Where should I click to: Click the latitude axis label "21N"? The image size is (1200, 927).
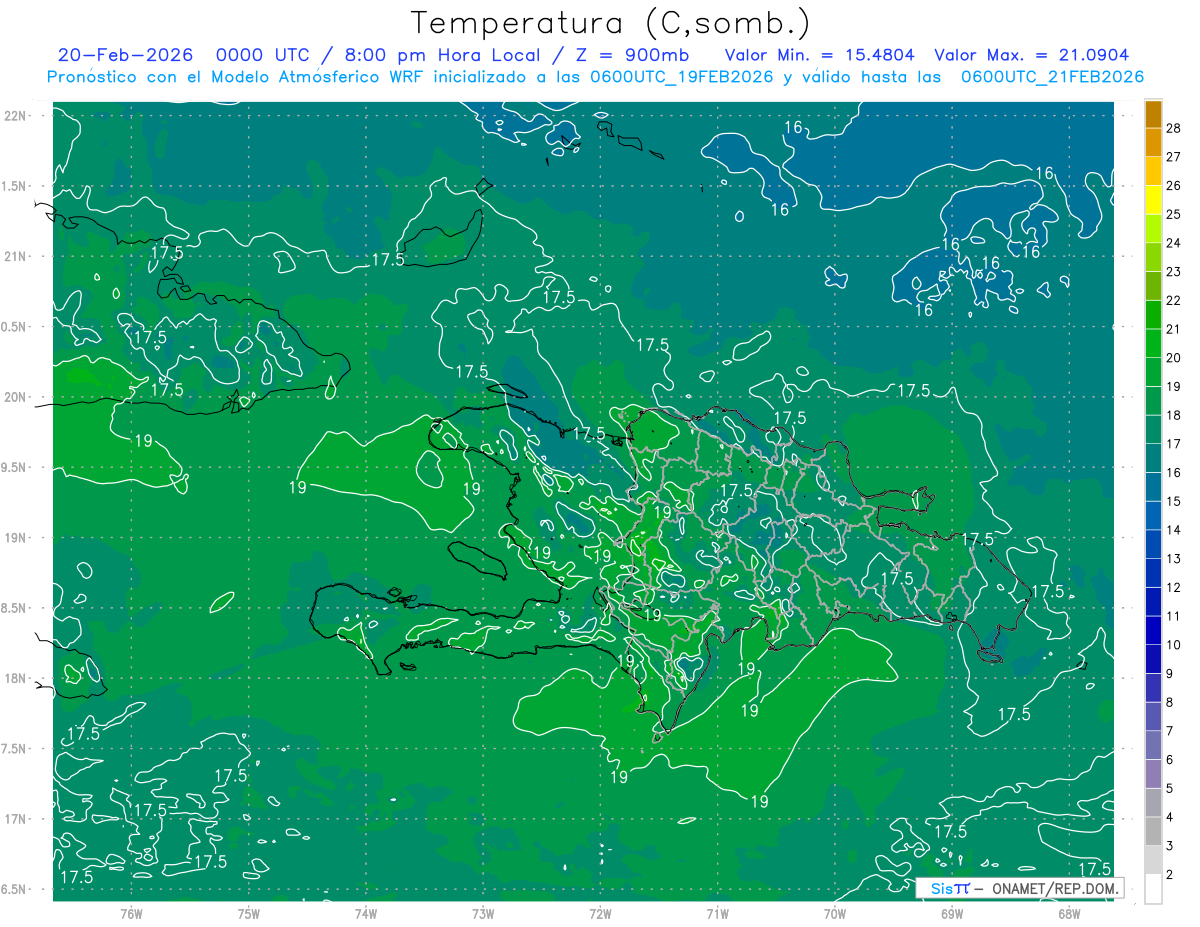16,256
